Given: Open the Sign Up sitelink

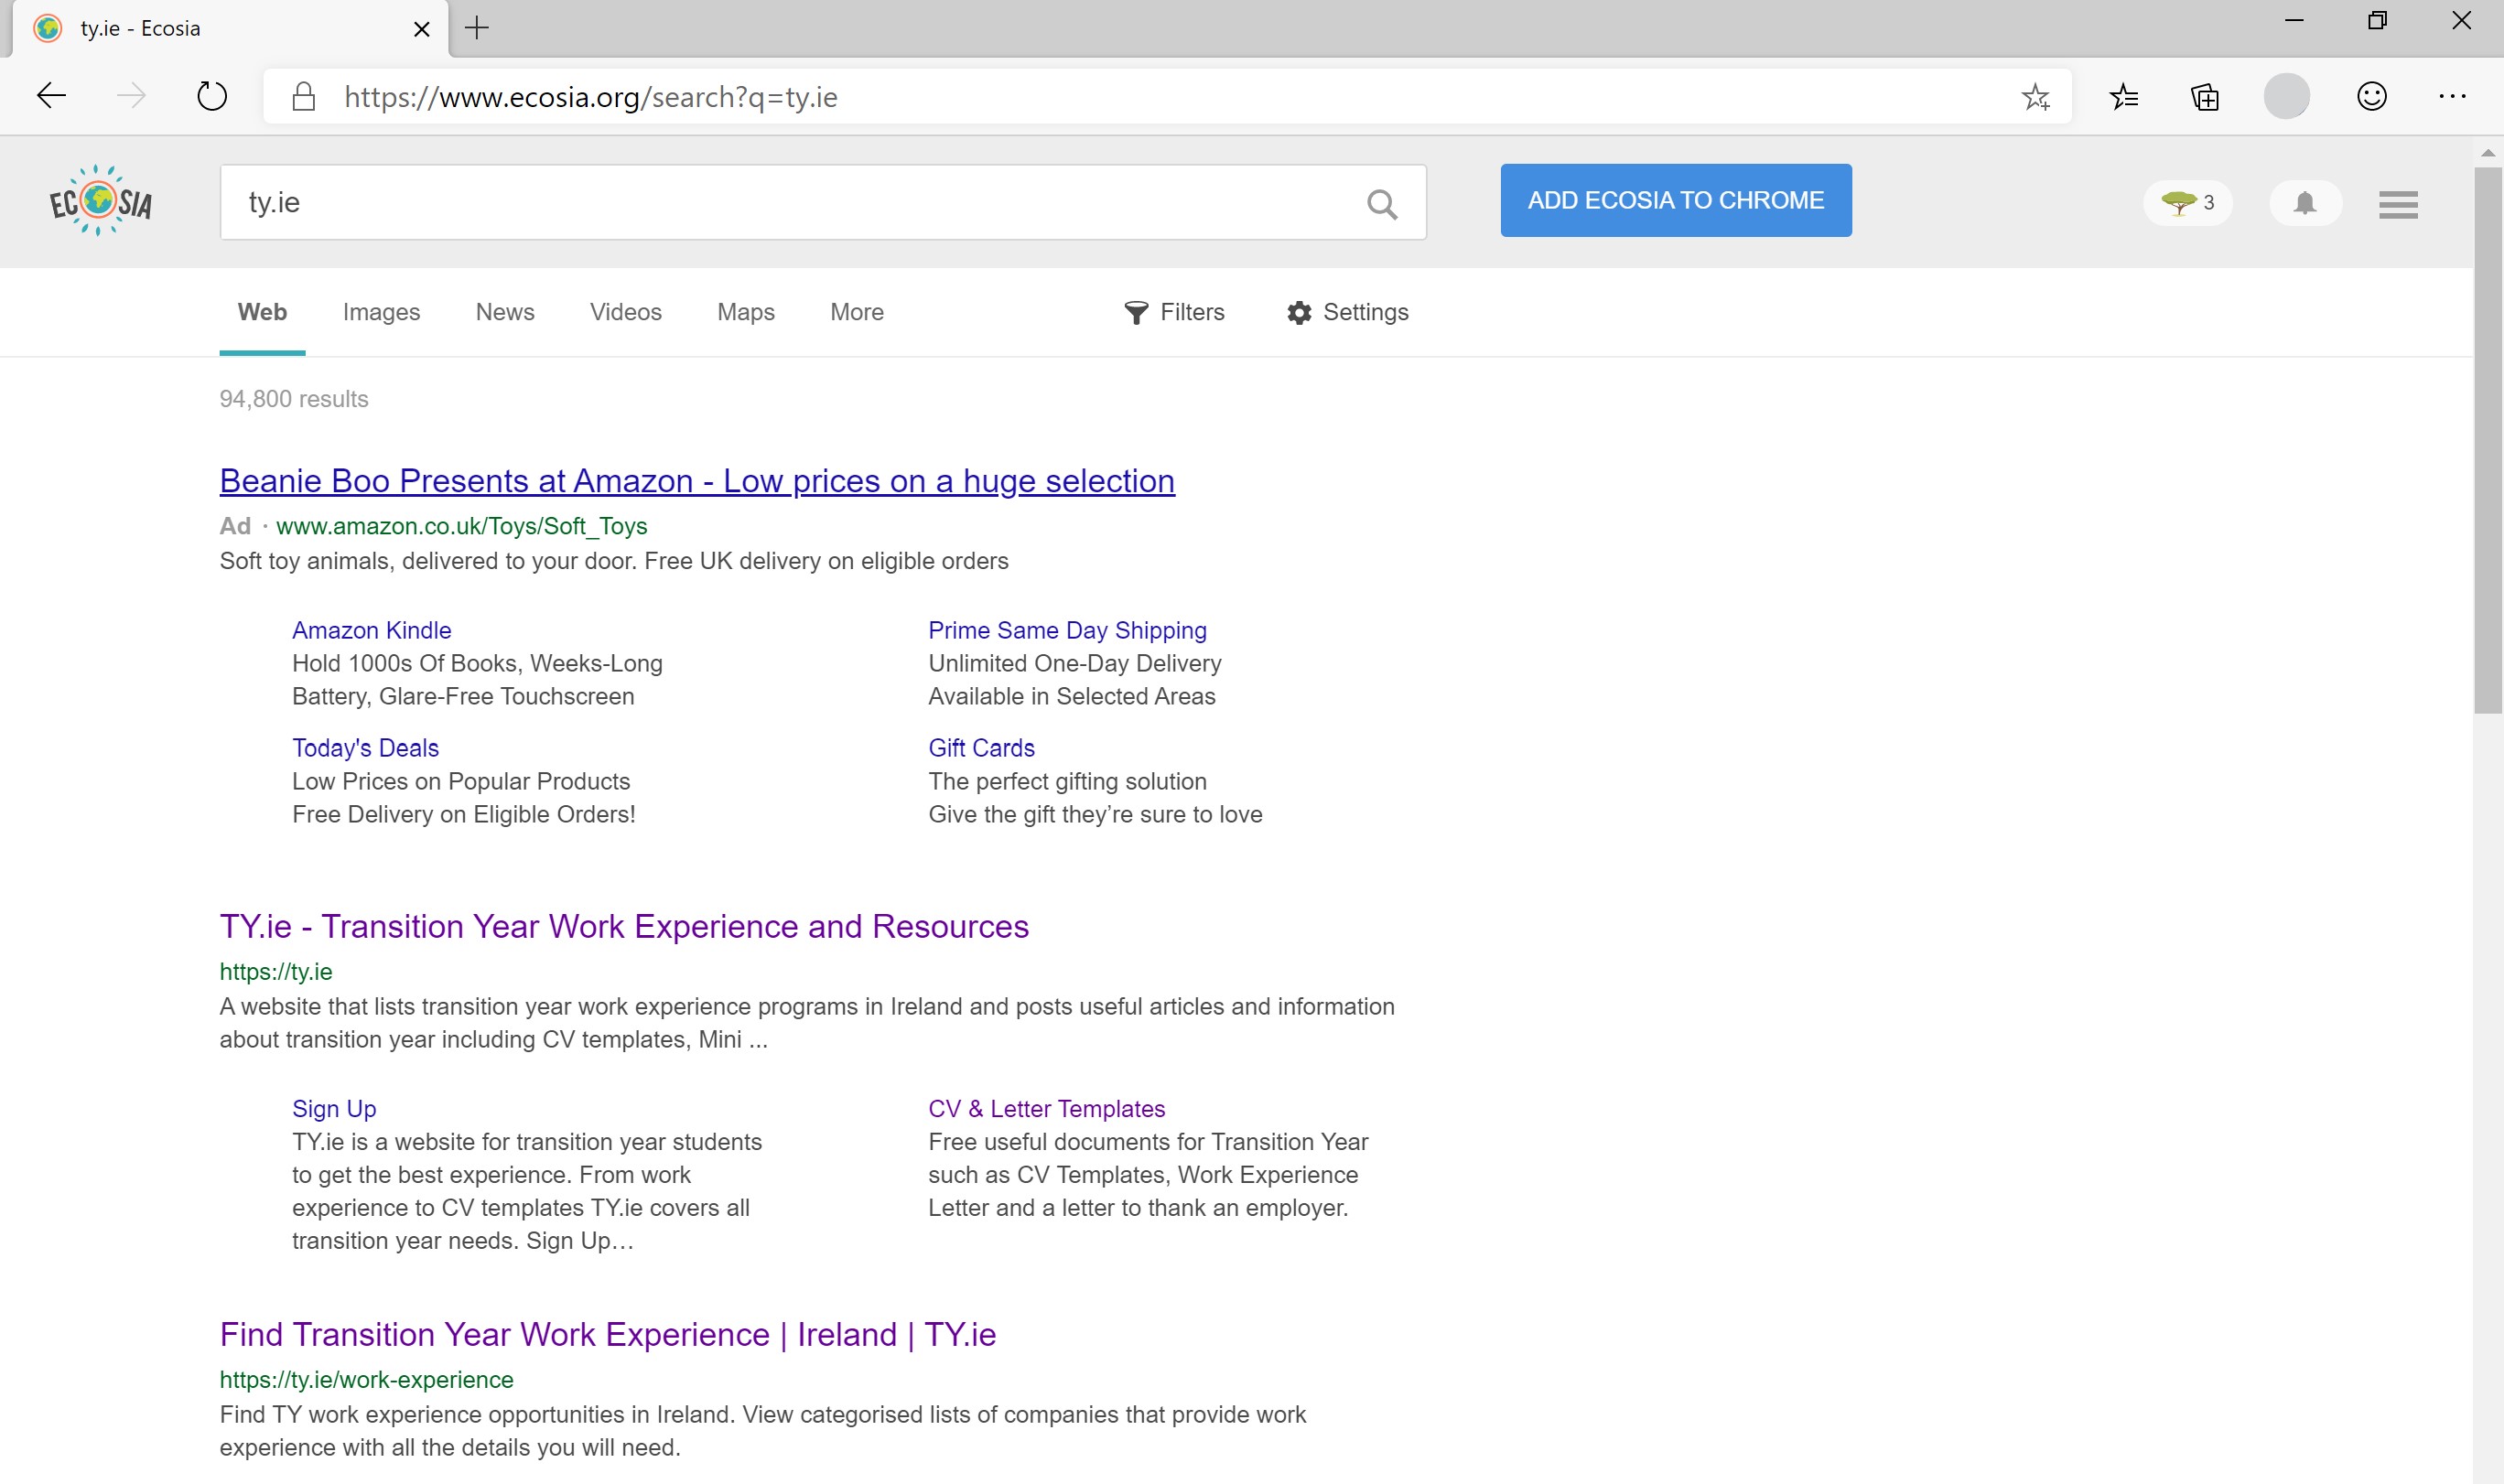Looking at the screenshot, I should [334, 1108].
